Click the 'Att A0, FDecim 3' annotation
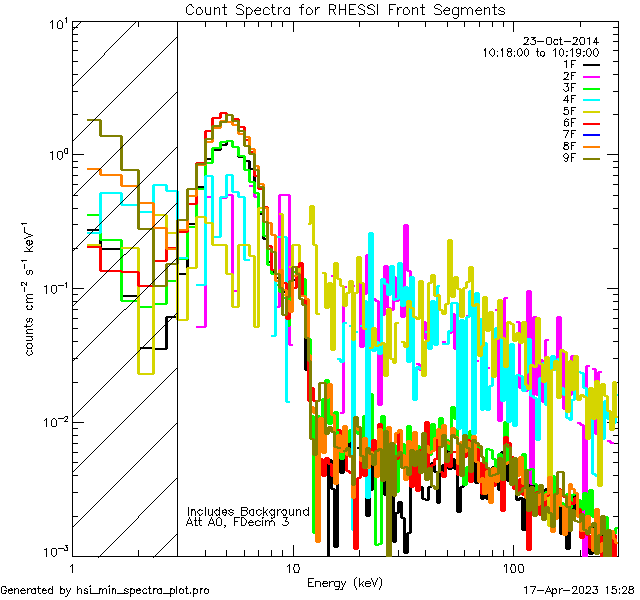Viewport: 640px width, 600px height. pyautogui.click(x=237, y=522)
